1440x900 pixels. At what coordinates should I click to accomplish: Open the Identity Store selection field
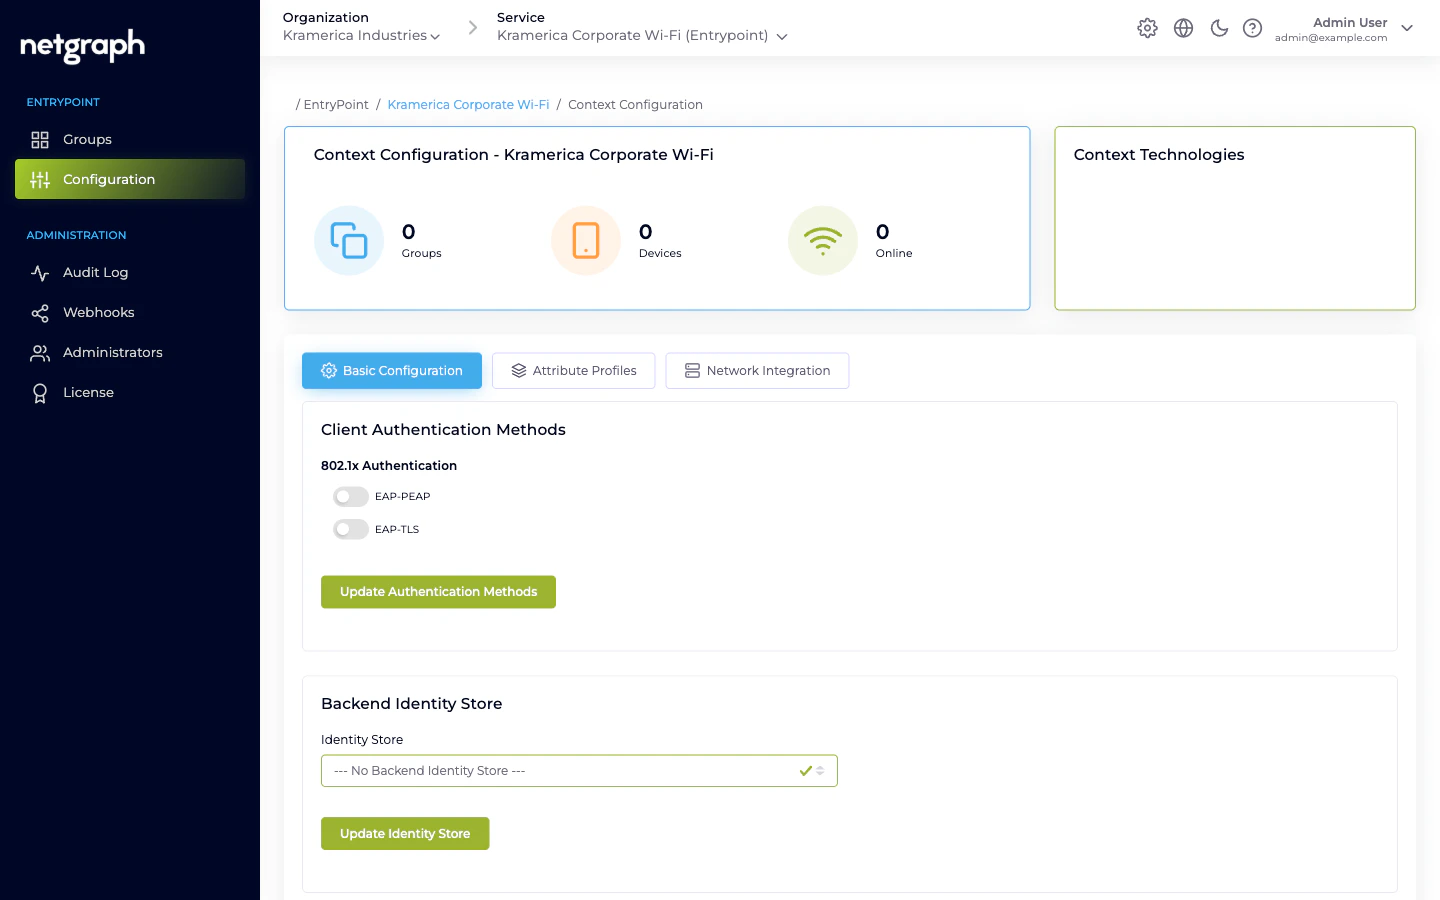579,770
